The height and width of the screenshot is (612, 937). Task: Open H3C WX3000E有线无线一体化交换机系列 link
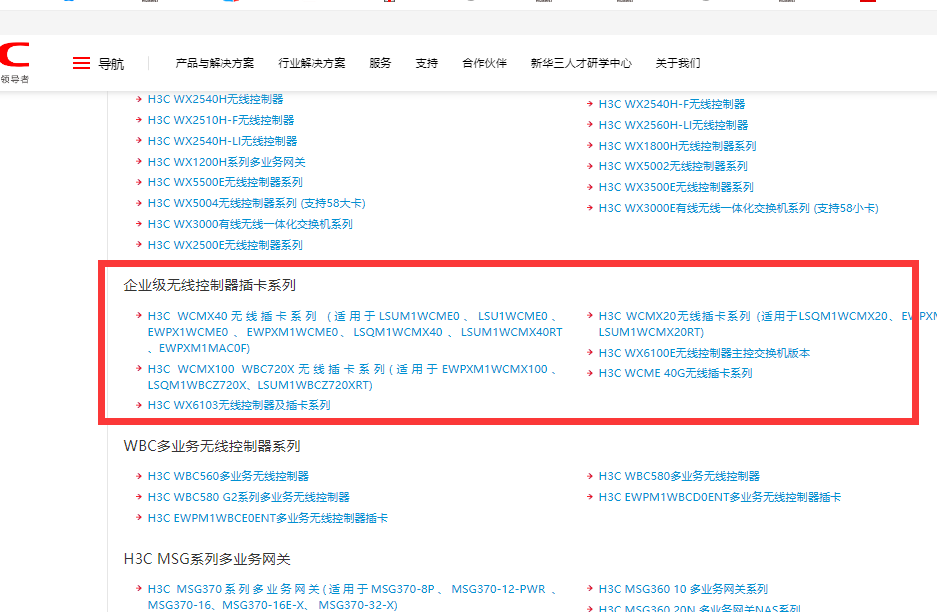[739, 208]
